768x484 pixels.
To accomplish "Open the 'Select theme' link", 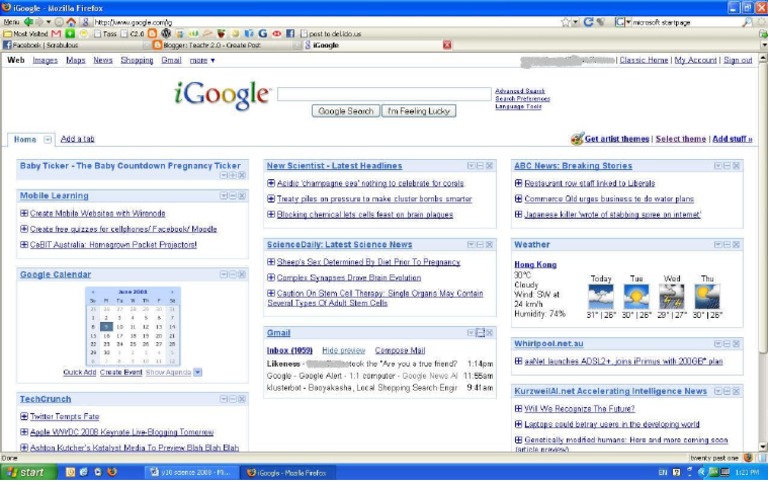I will pyautogui.click(x=681, y=139).
